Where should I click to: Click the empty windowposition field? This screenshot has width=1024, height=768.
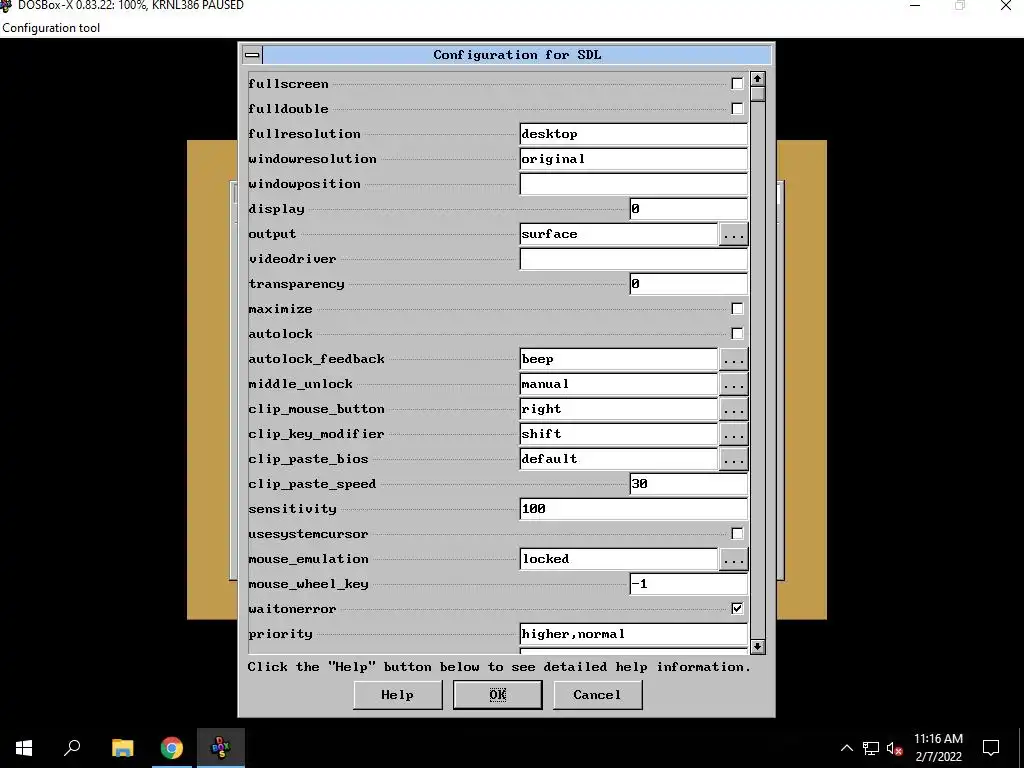click(633, 184)
